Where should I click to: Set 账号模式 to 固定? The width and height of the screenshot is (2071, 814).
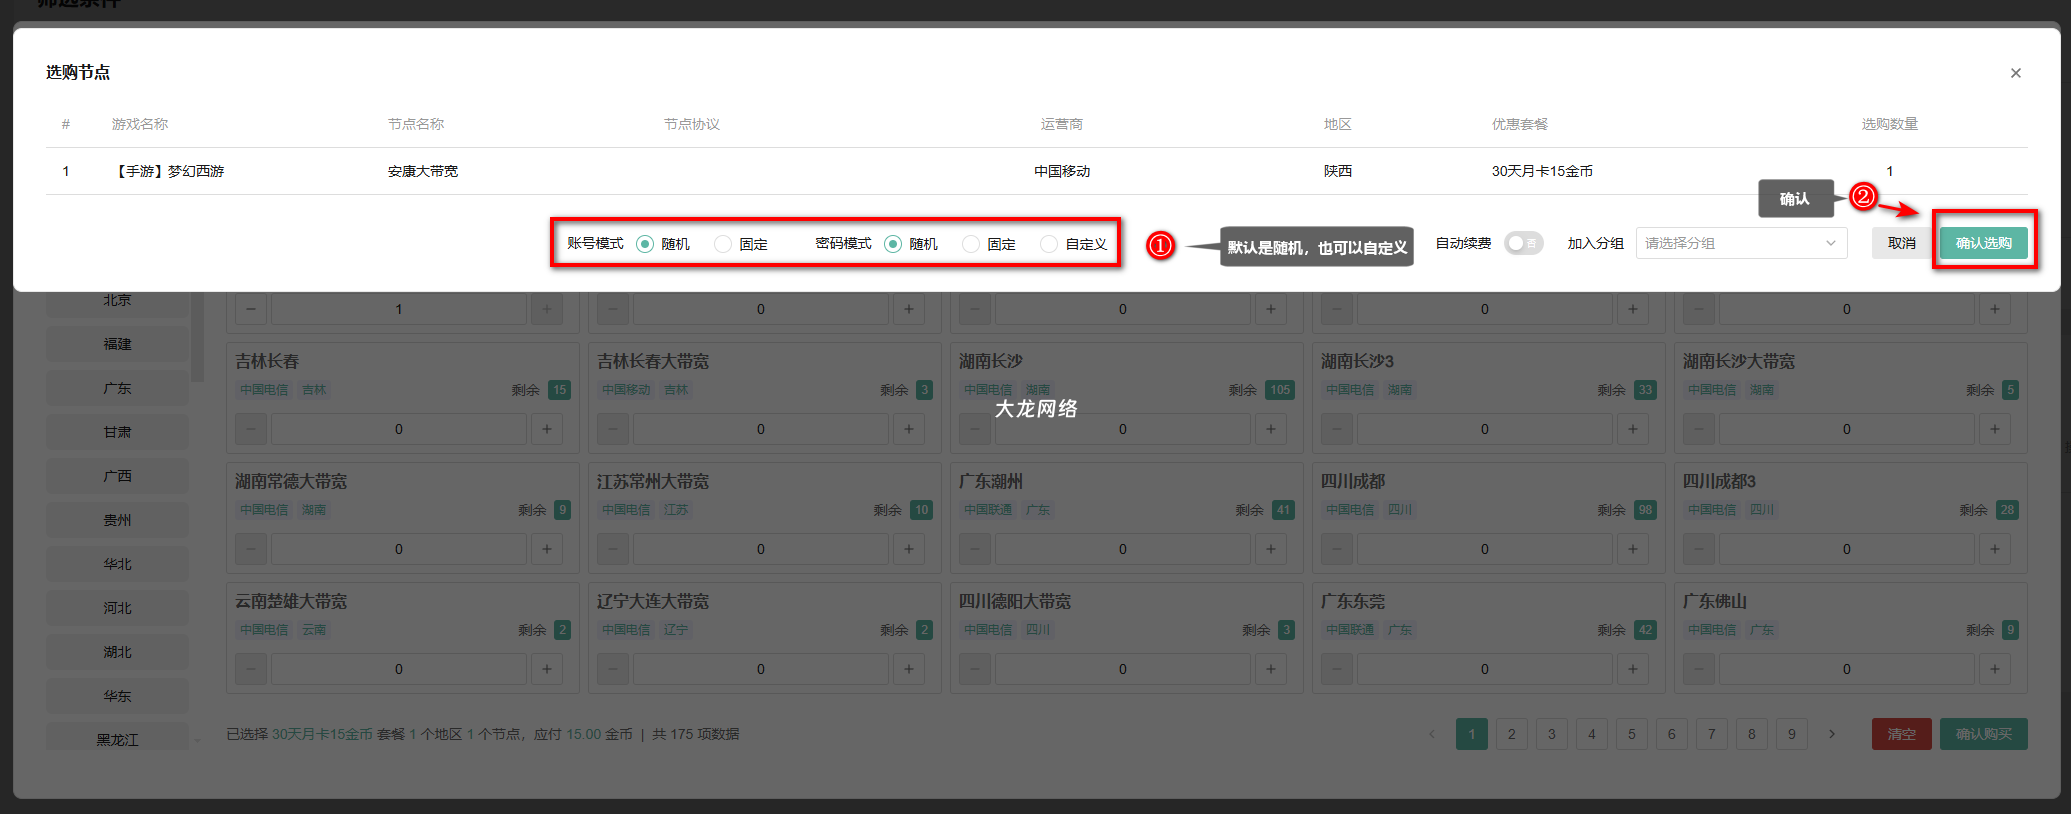pos(723,244)
